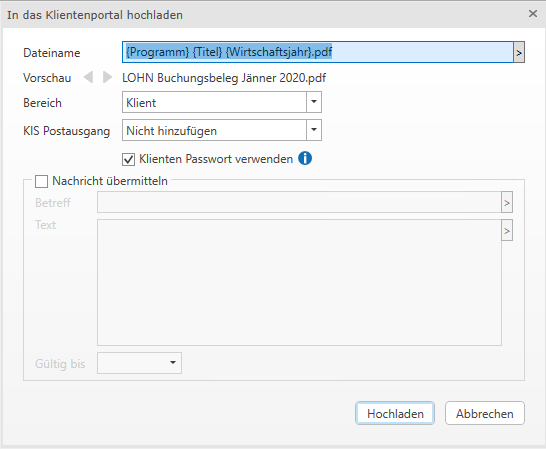Screen dimensions: 546x449
Task: Click the preview filename LOHN Buchungsbeleg Jänner 2020.pdf
Action: pyautogui.click(x=224, y=78)
